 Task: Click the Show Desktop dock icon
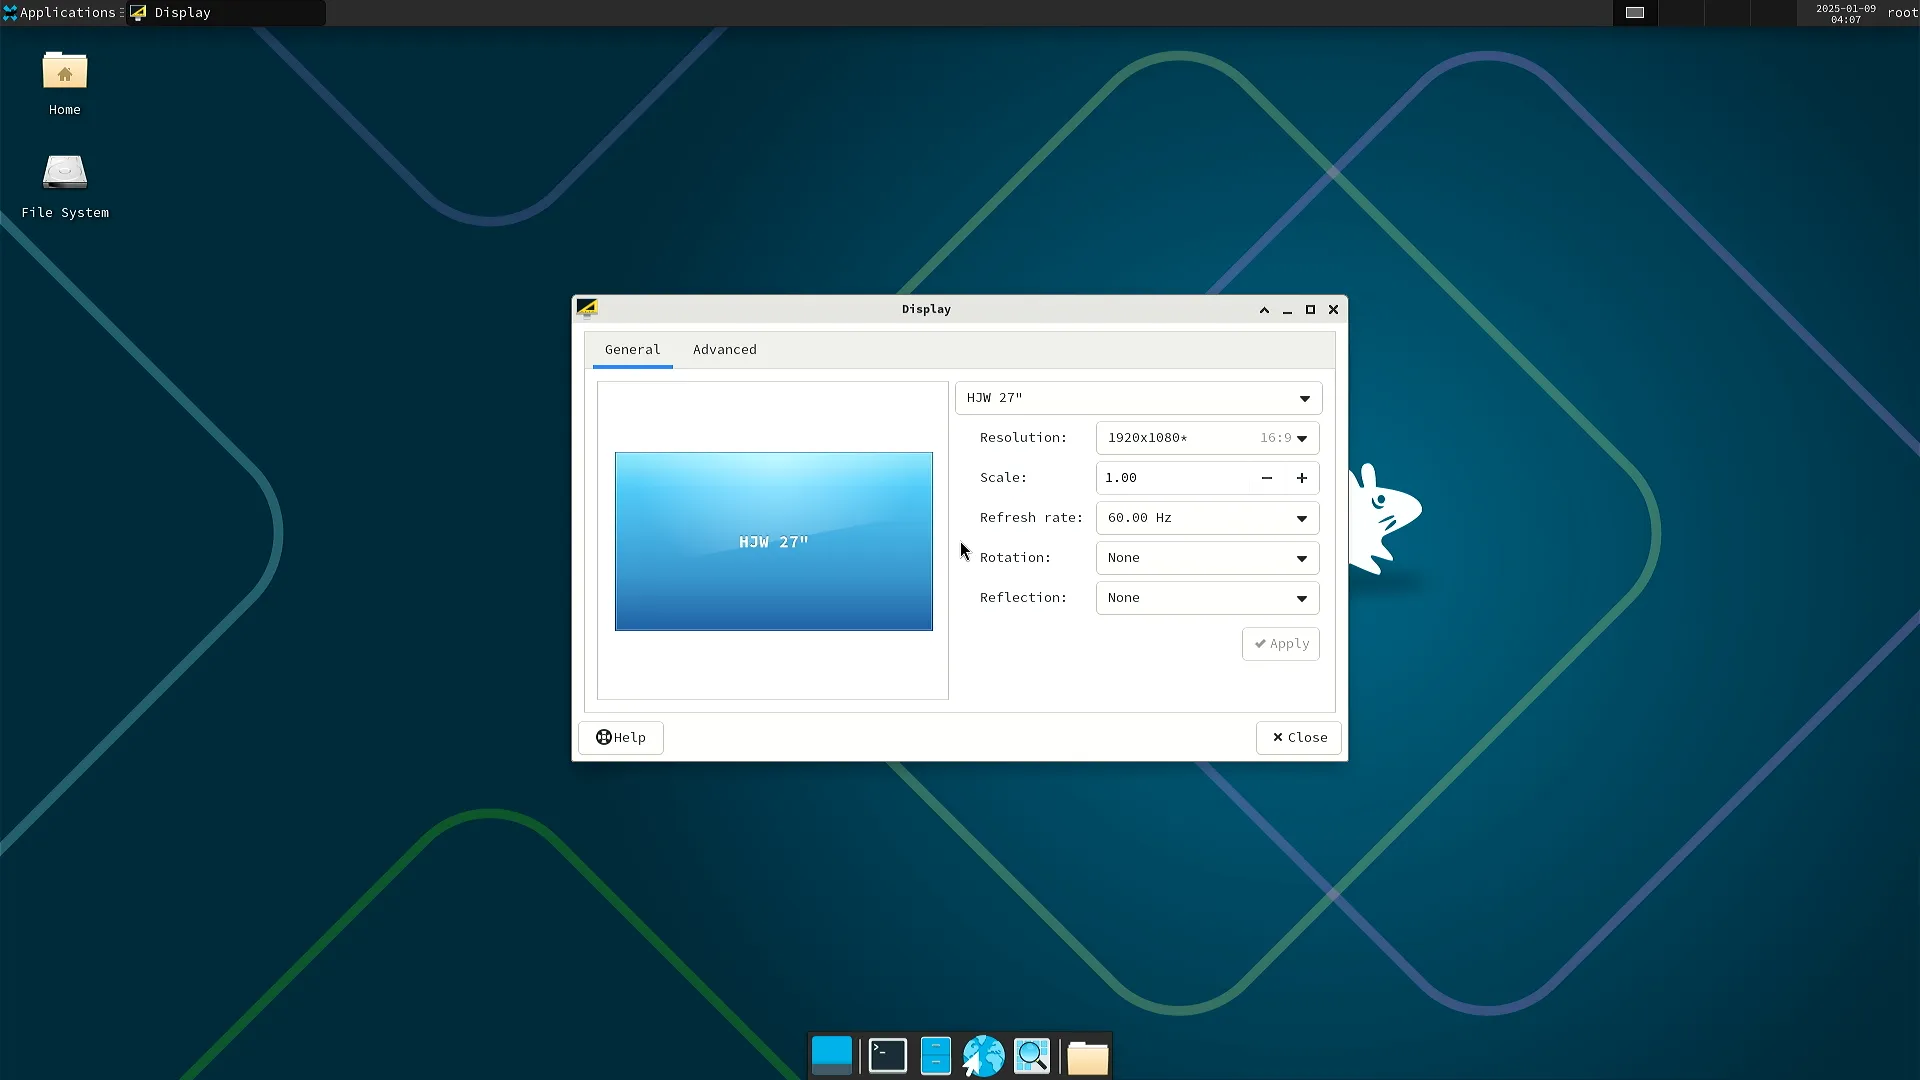coord(832,1055)
